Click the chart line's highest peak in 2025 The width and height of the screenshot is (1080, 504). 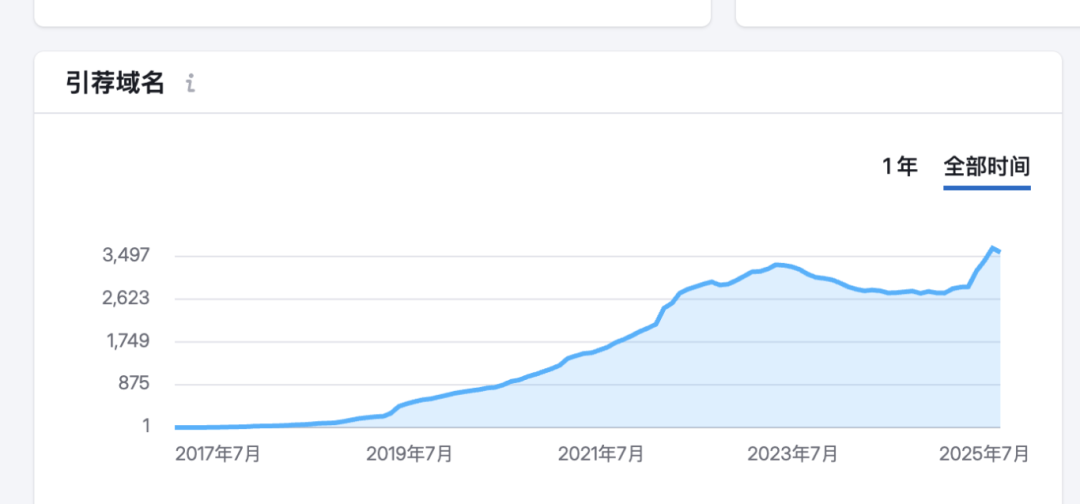992,247
